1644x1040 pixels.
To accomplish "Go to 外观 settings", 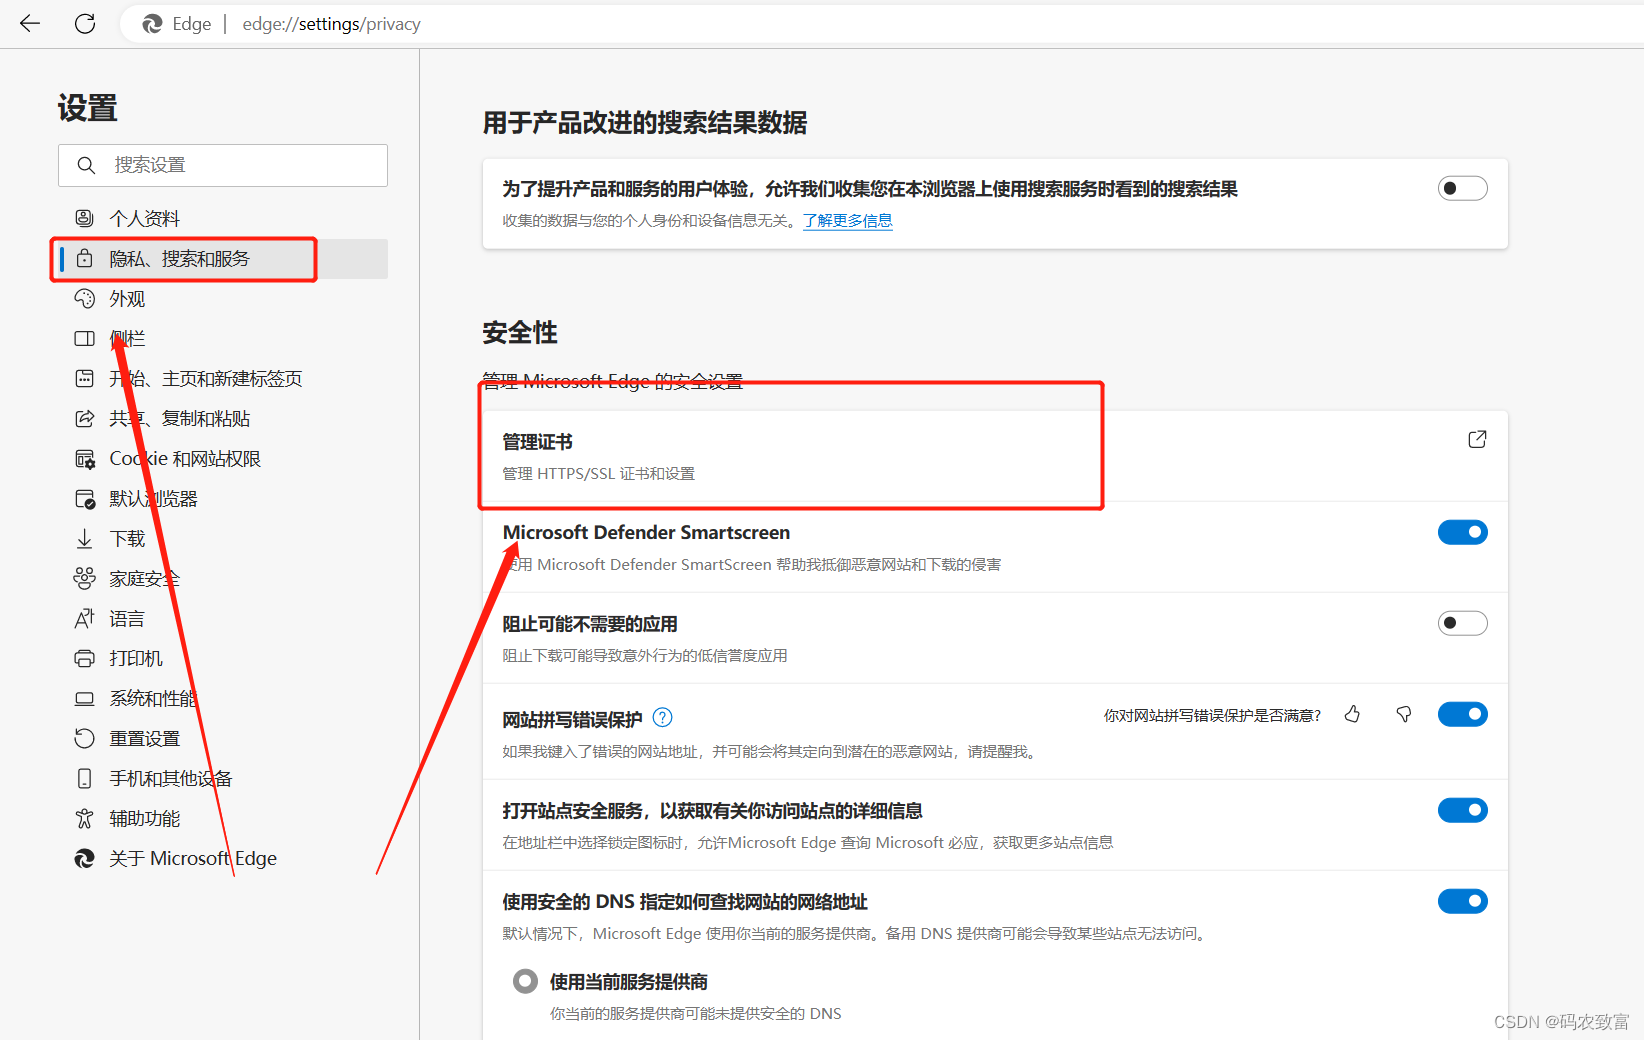I will [x=223, y=298].
